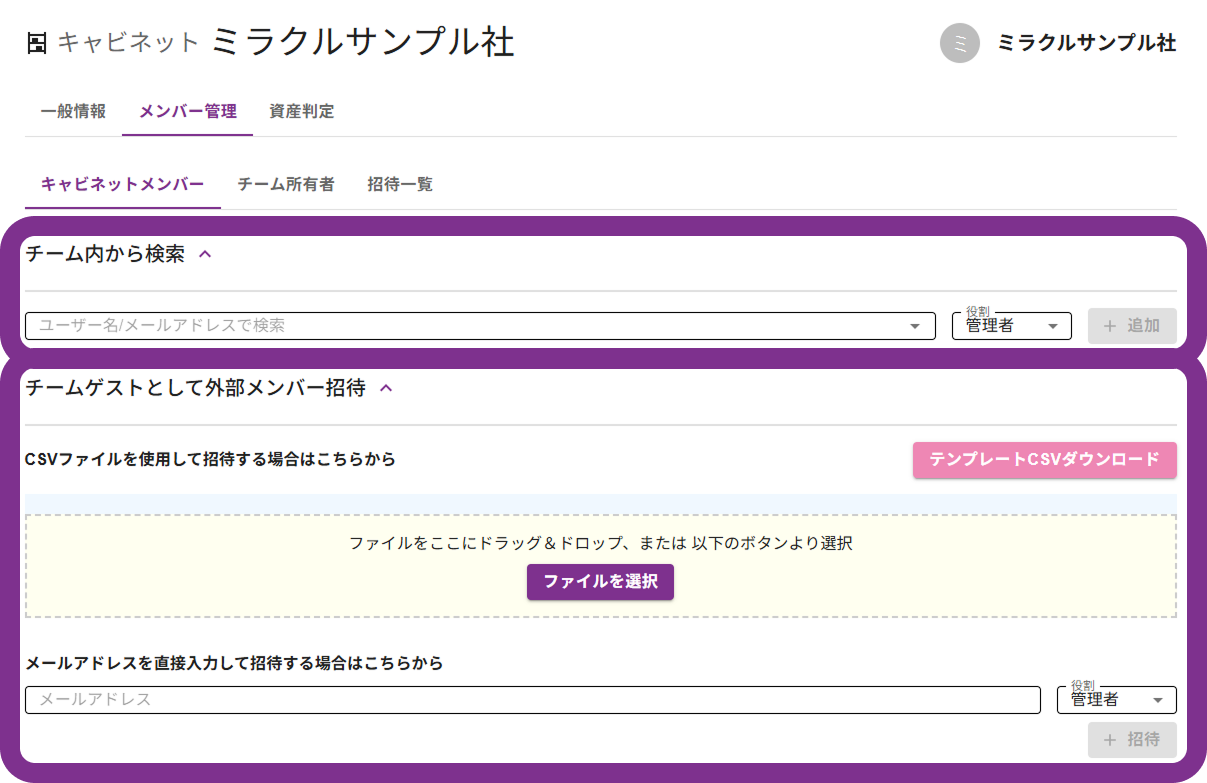The width and height of the screenshot is (1207, 783).
Task: Select the キャビネットメンバー sub-tab
Action: tap(122, 184)
